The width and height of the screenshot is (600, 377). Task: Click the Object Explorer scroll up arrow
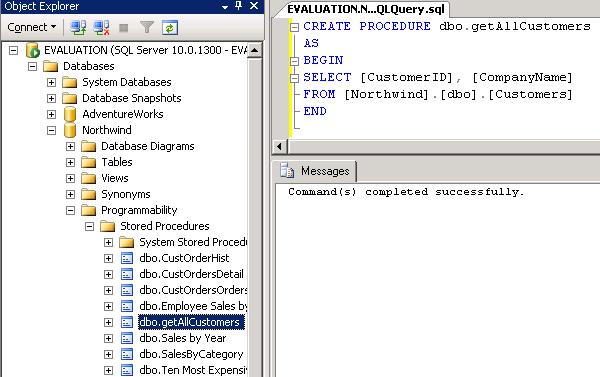coord(254,51)
